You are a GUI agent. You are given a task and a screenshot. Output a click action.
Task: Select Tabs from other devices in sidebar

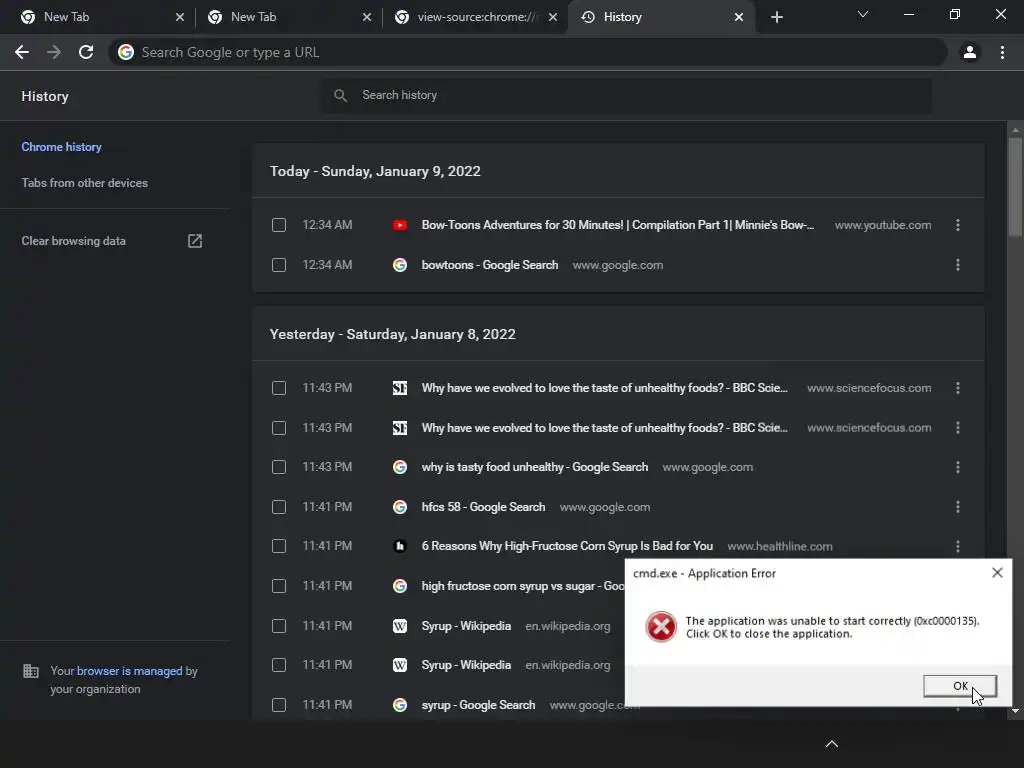pos(85,183)
